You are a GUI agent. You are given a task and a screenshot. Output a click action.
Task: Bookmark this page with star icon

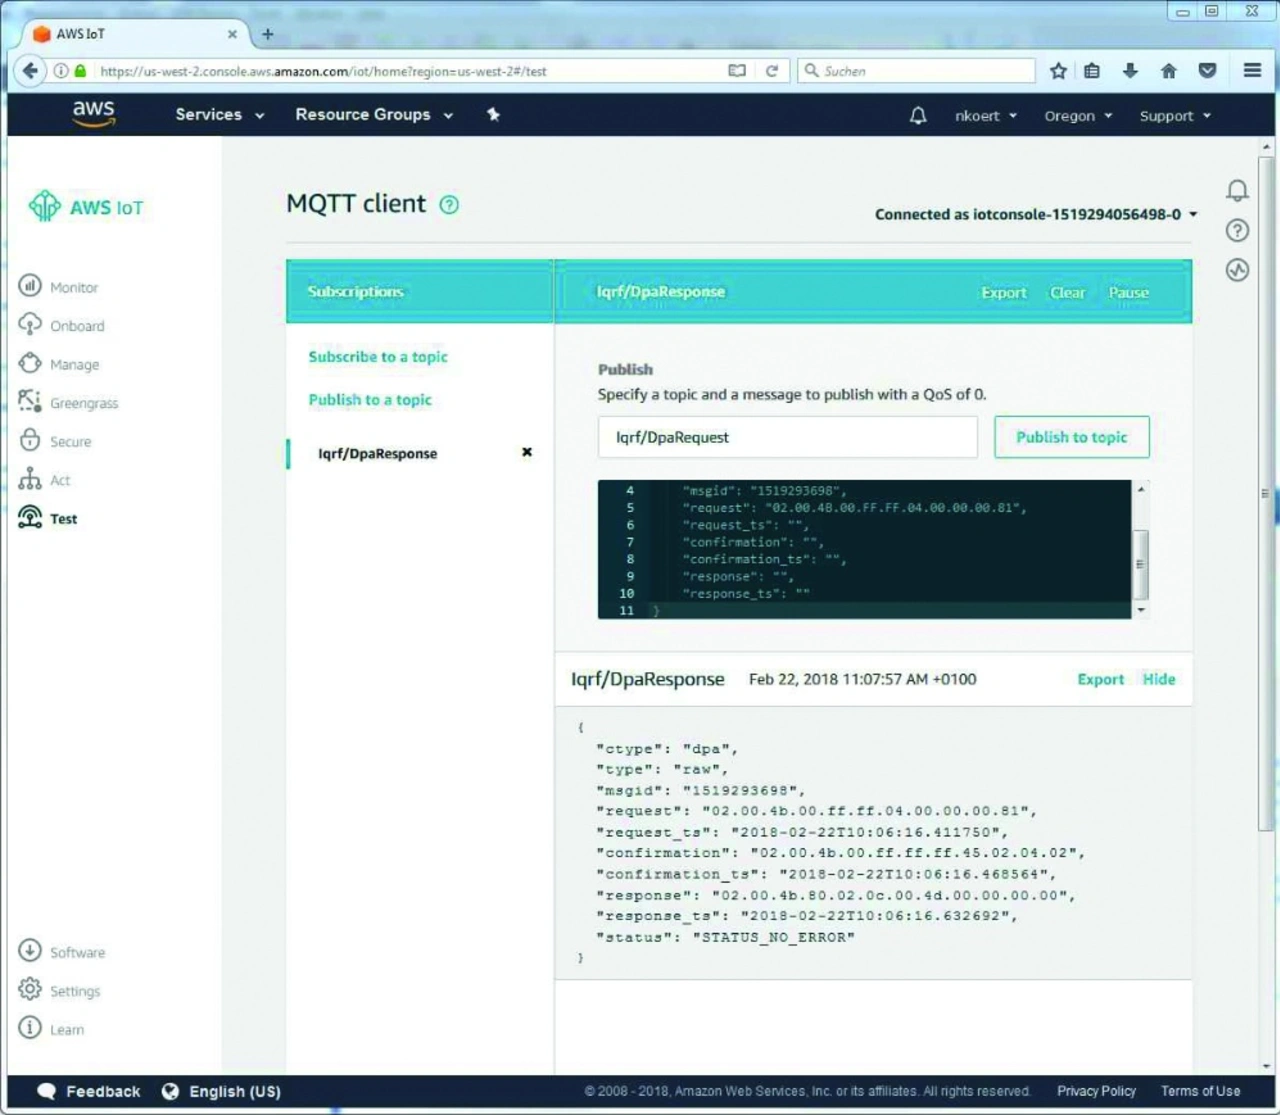pos(1058,71)
